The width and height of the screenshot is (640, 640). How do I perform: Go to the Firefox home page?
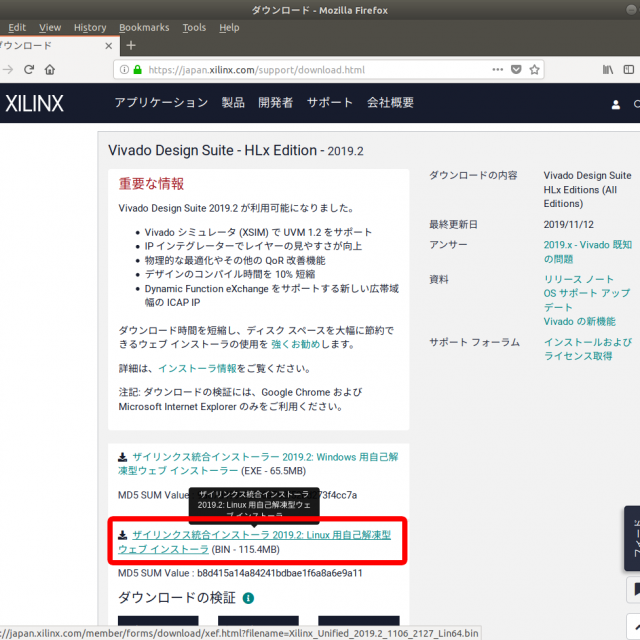tap(50, 70)
